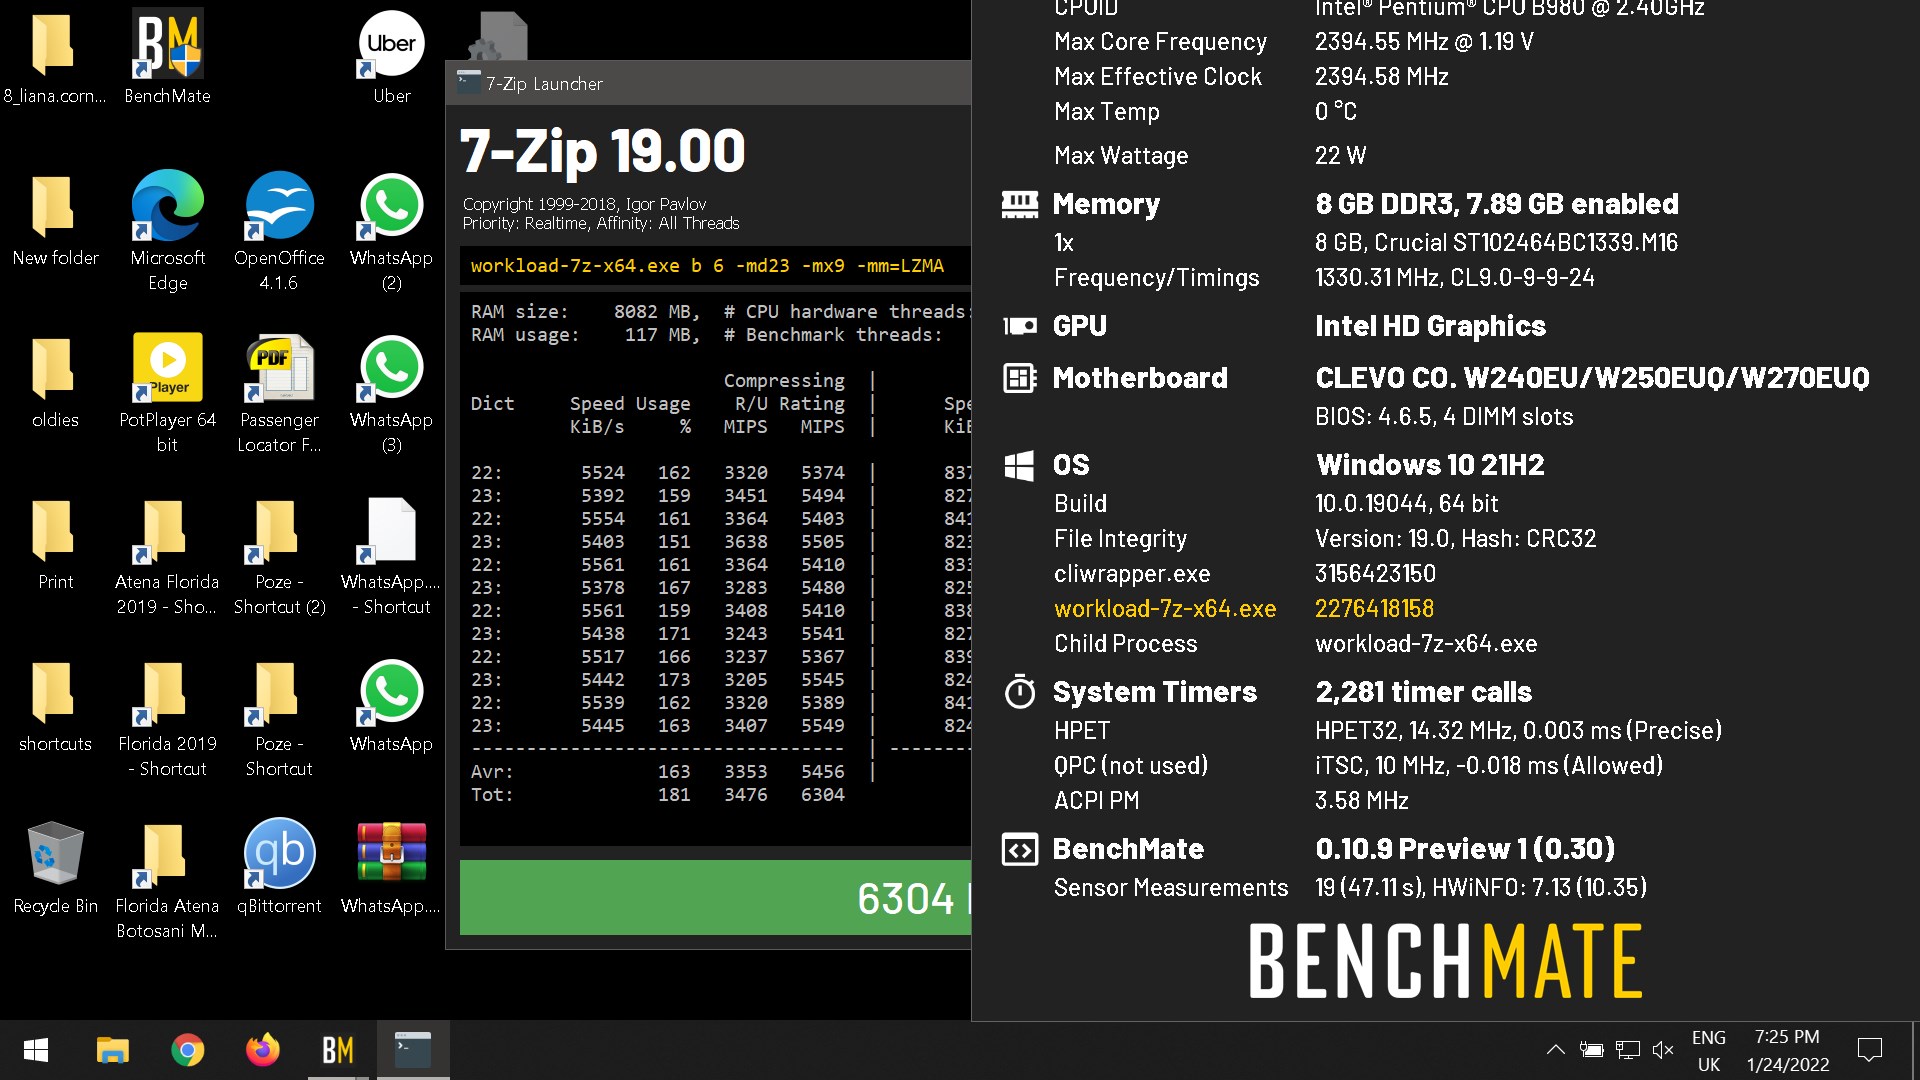Viewport: 1920px width, 1080px height.
Task: Switch to BenchMate in taskbar
Action: [337, 1050]
